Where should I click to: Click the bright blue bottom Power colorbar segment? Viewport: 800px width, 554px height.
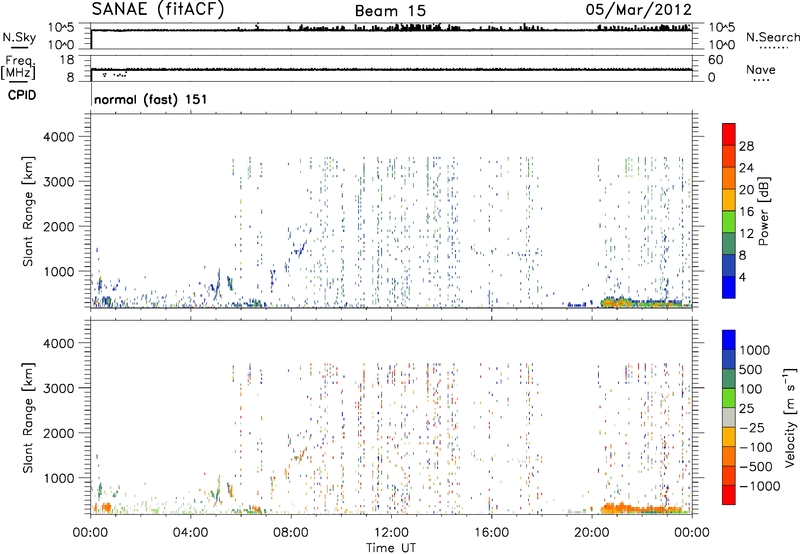point(729,287)
